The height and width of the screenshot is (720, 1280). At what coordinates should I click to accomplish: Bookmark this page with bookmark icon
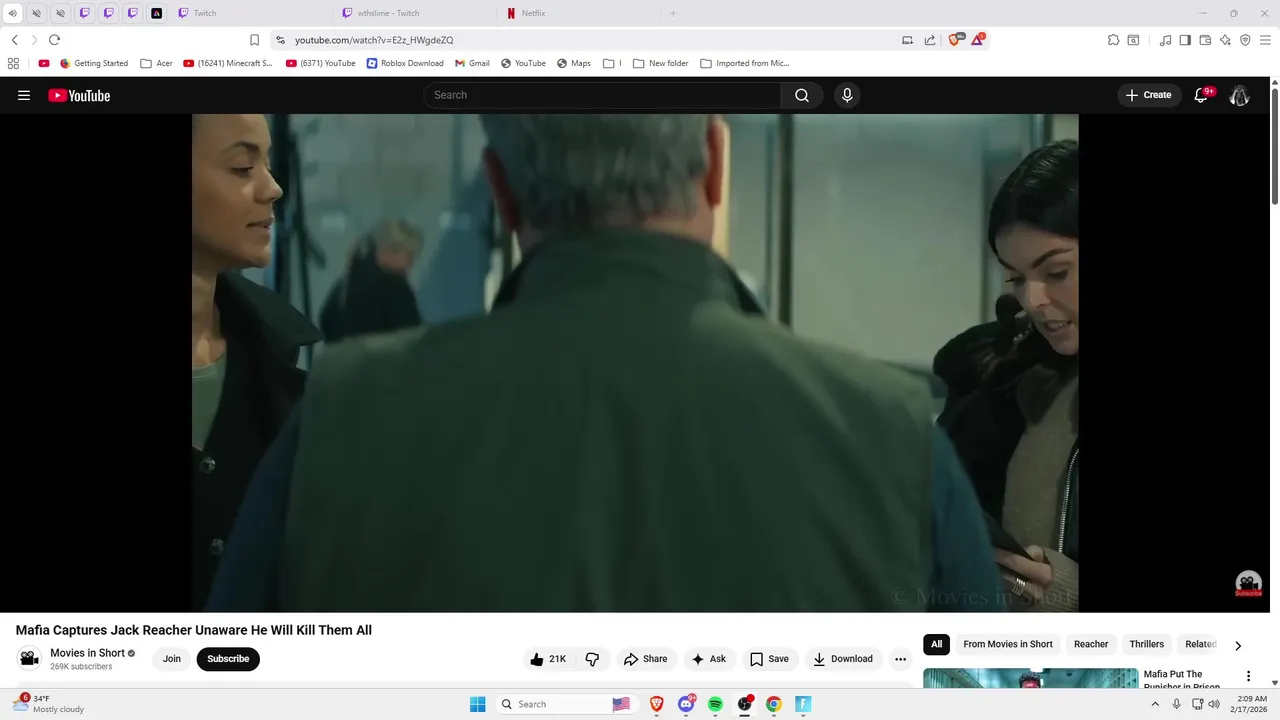254,40
